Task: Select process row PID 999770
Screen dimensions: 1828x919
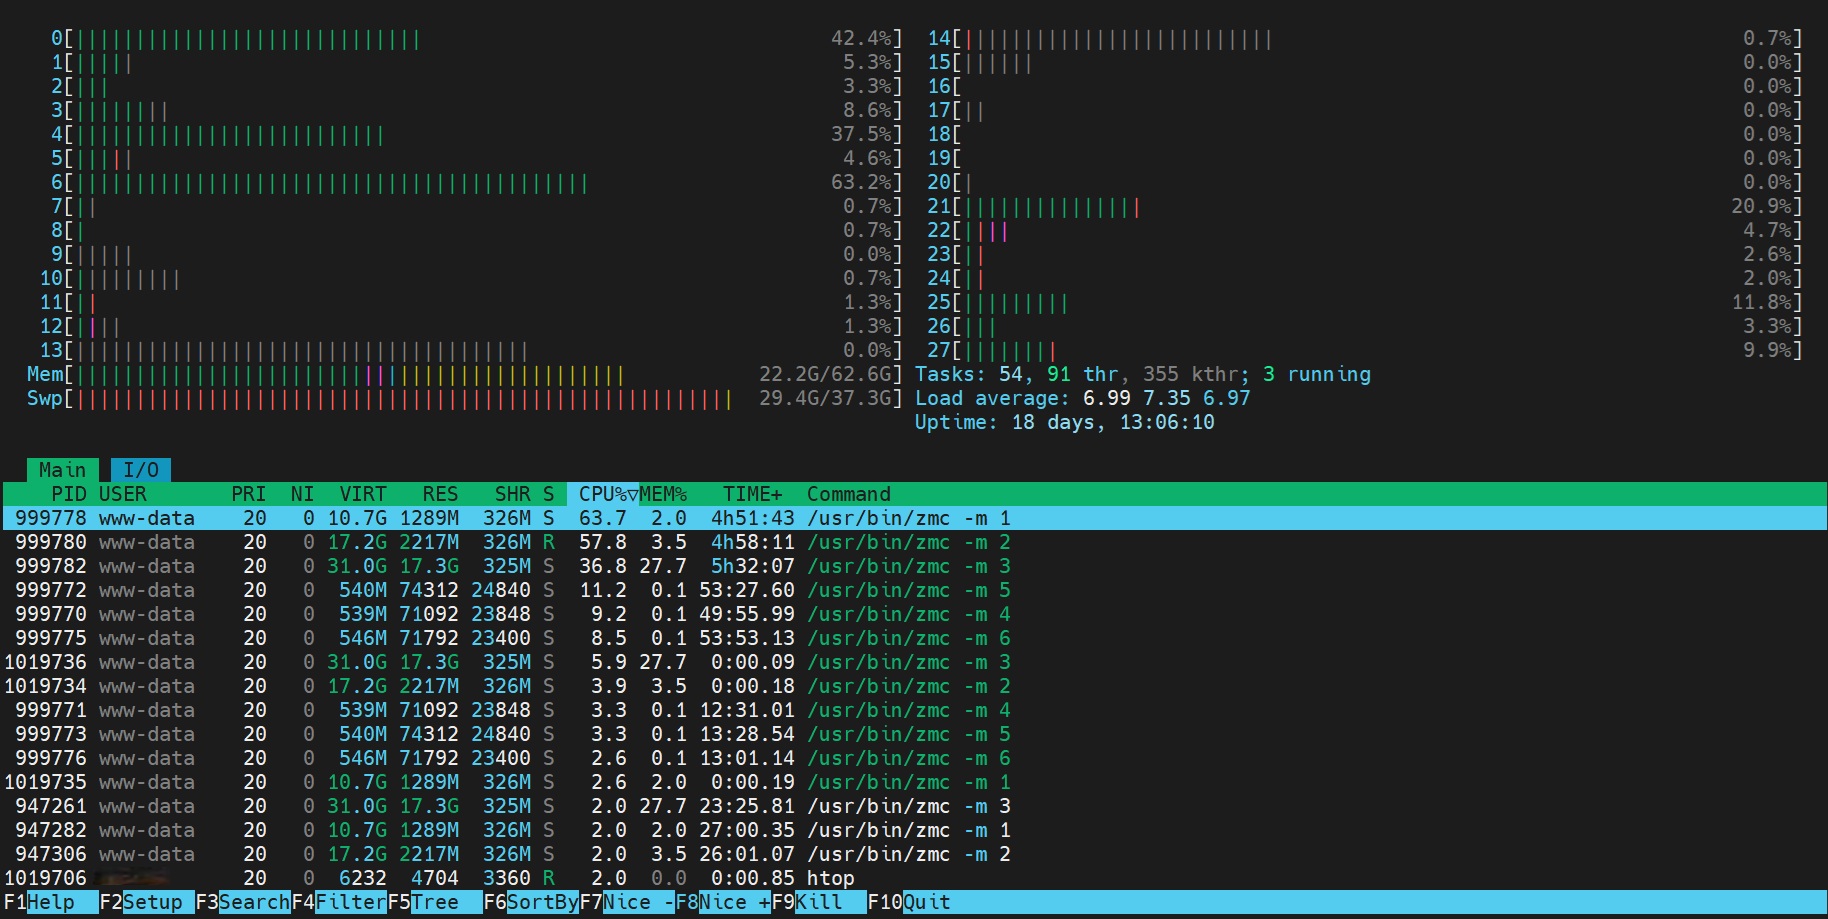Action: pyautogui.click(x=914, y=614)
